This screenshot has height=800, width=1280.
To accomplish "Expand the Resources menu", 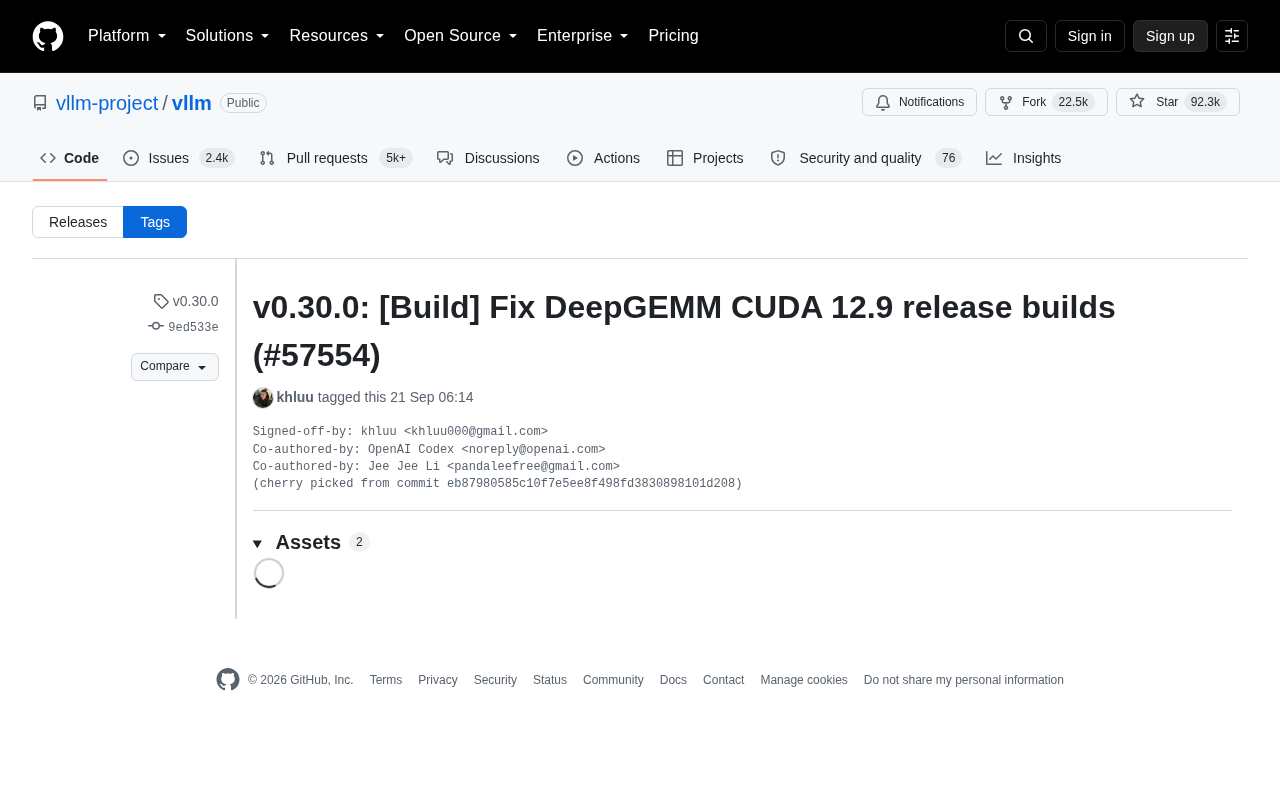I will pos(337,36).
